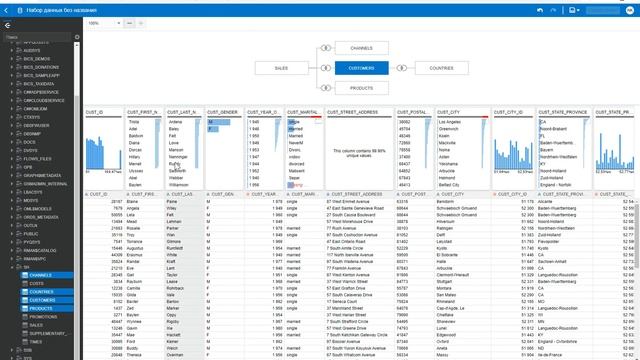Click the SALES table icon in tree

click(x=25, y=325)
